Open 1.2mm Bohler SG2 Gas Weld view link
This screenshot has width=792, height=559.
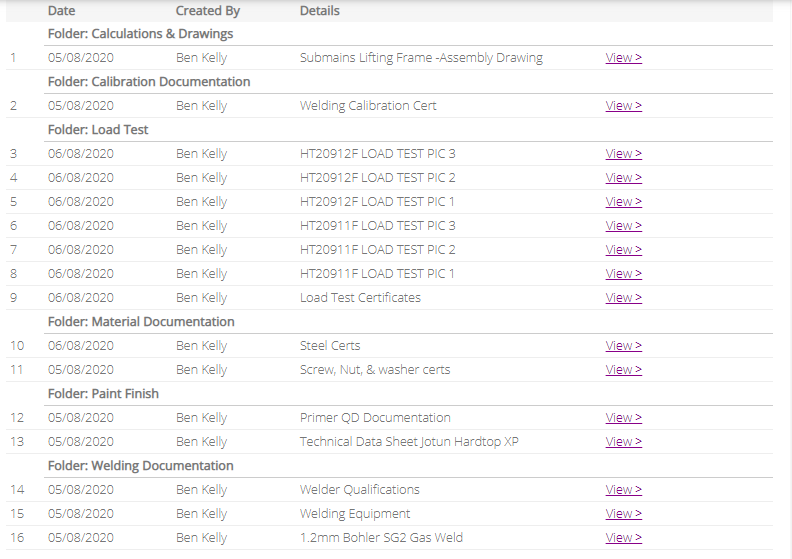(x=623, y=538)
